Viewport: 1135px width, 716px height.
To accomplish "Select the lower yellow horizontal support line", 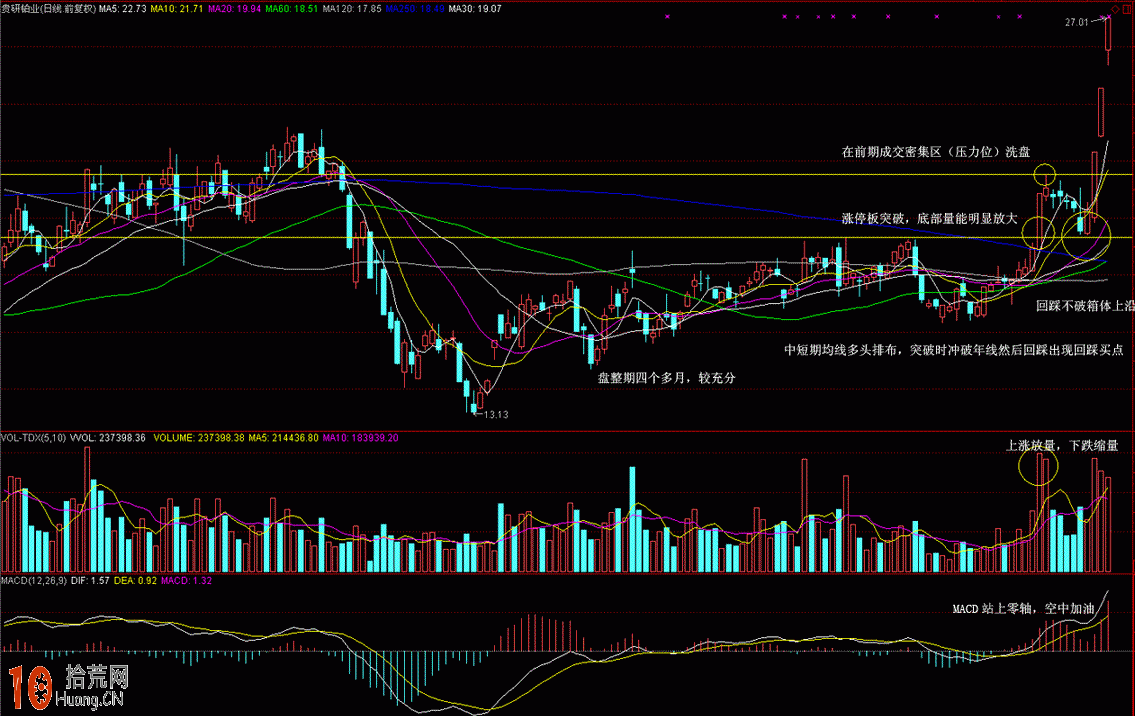I will 568,237.
